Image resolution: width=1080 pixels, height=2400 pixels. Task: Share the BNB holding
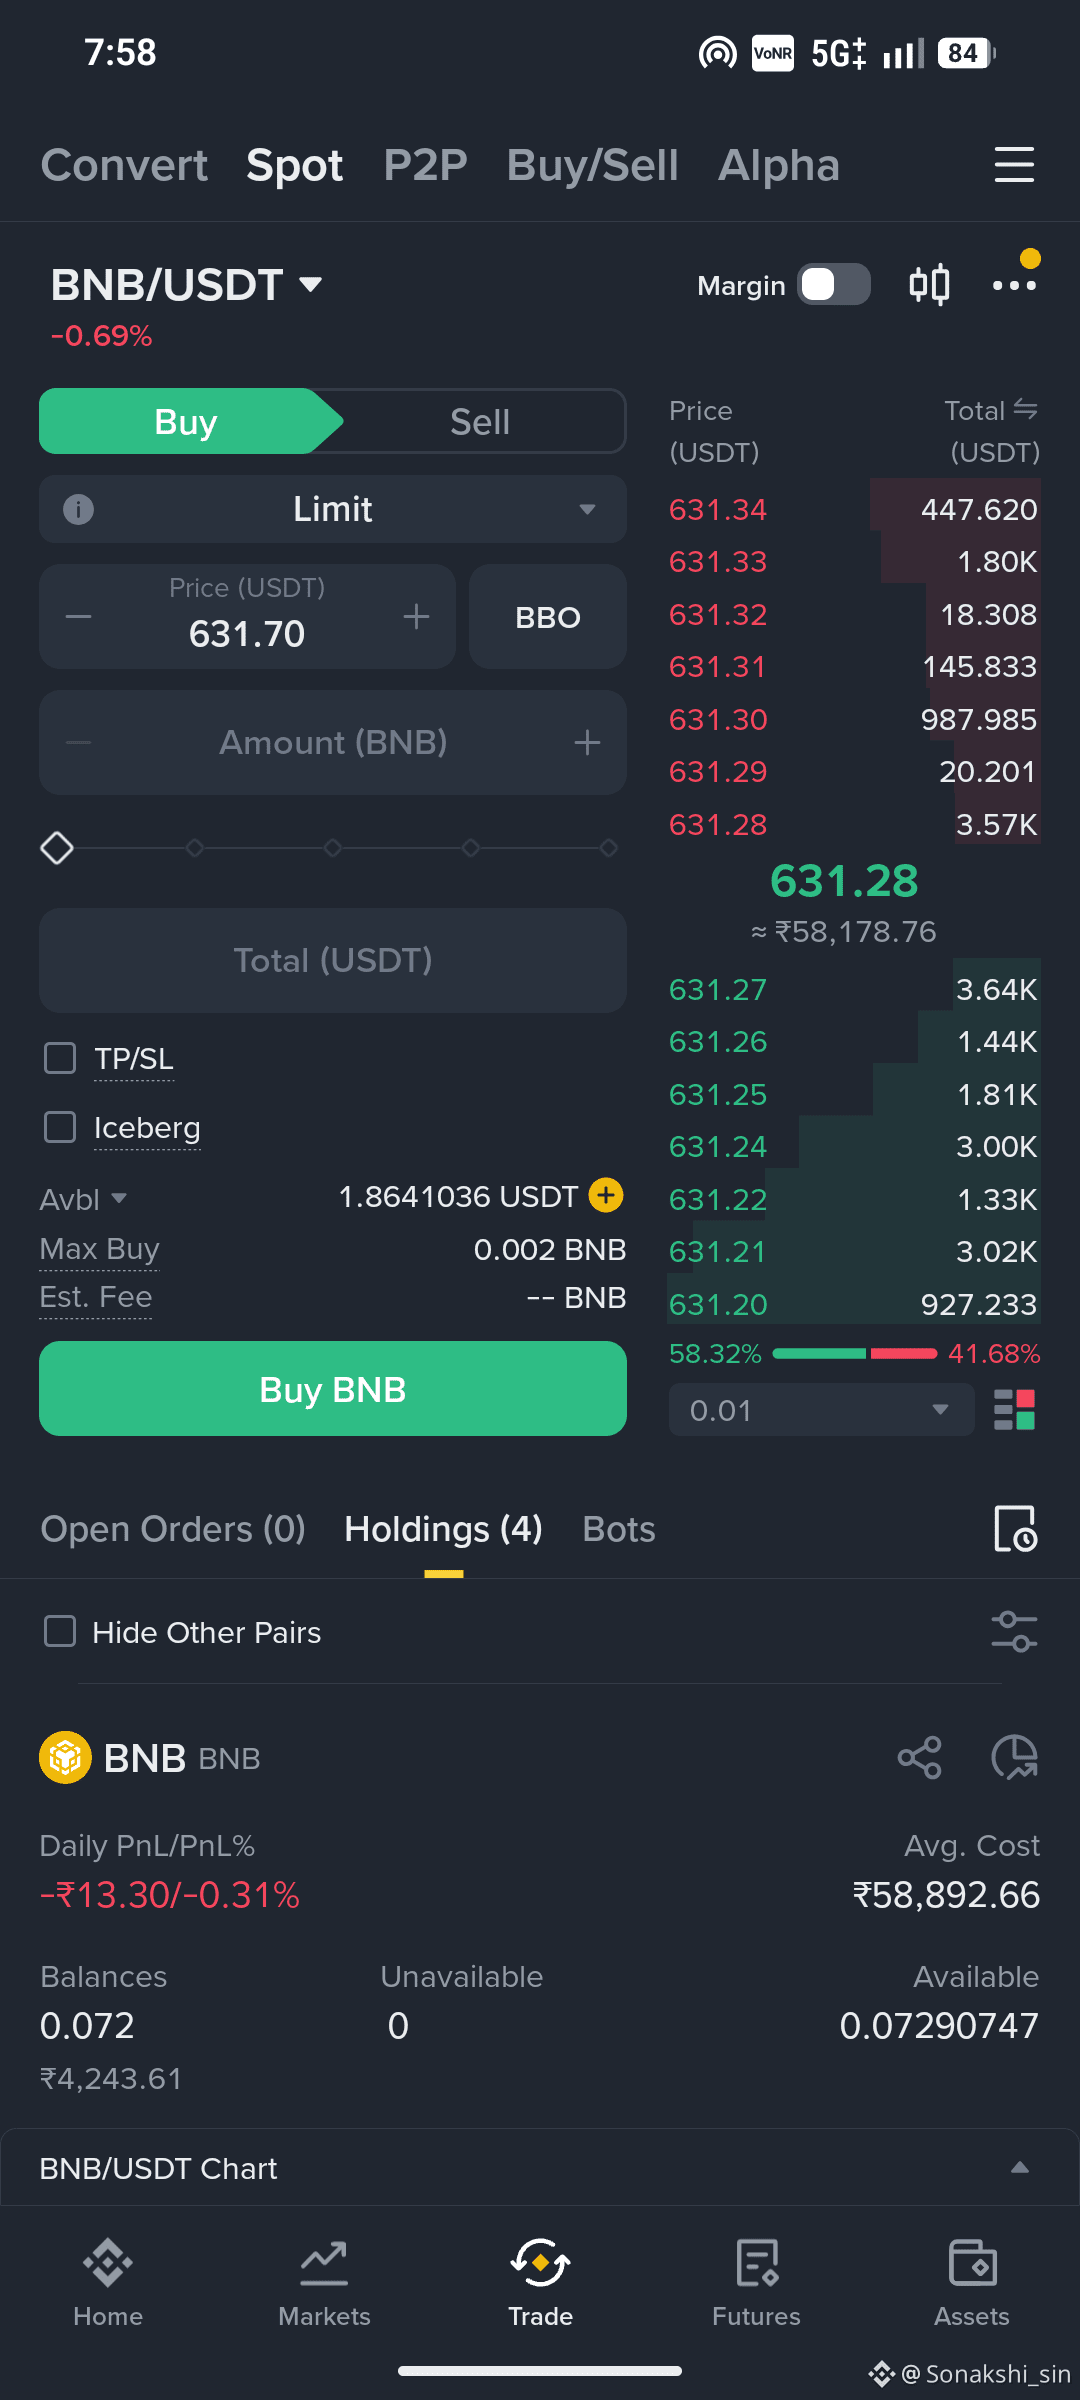tap(919, 1757)
